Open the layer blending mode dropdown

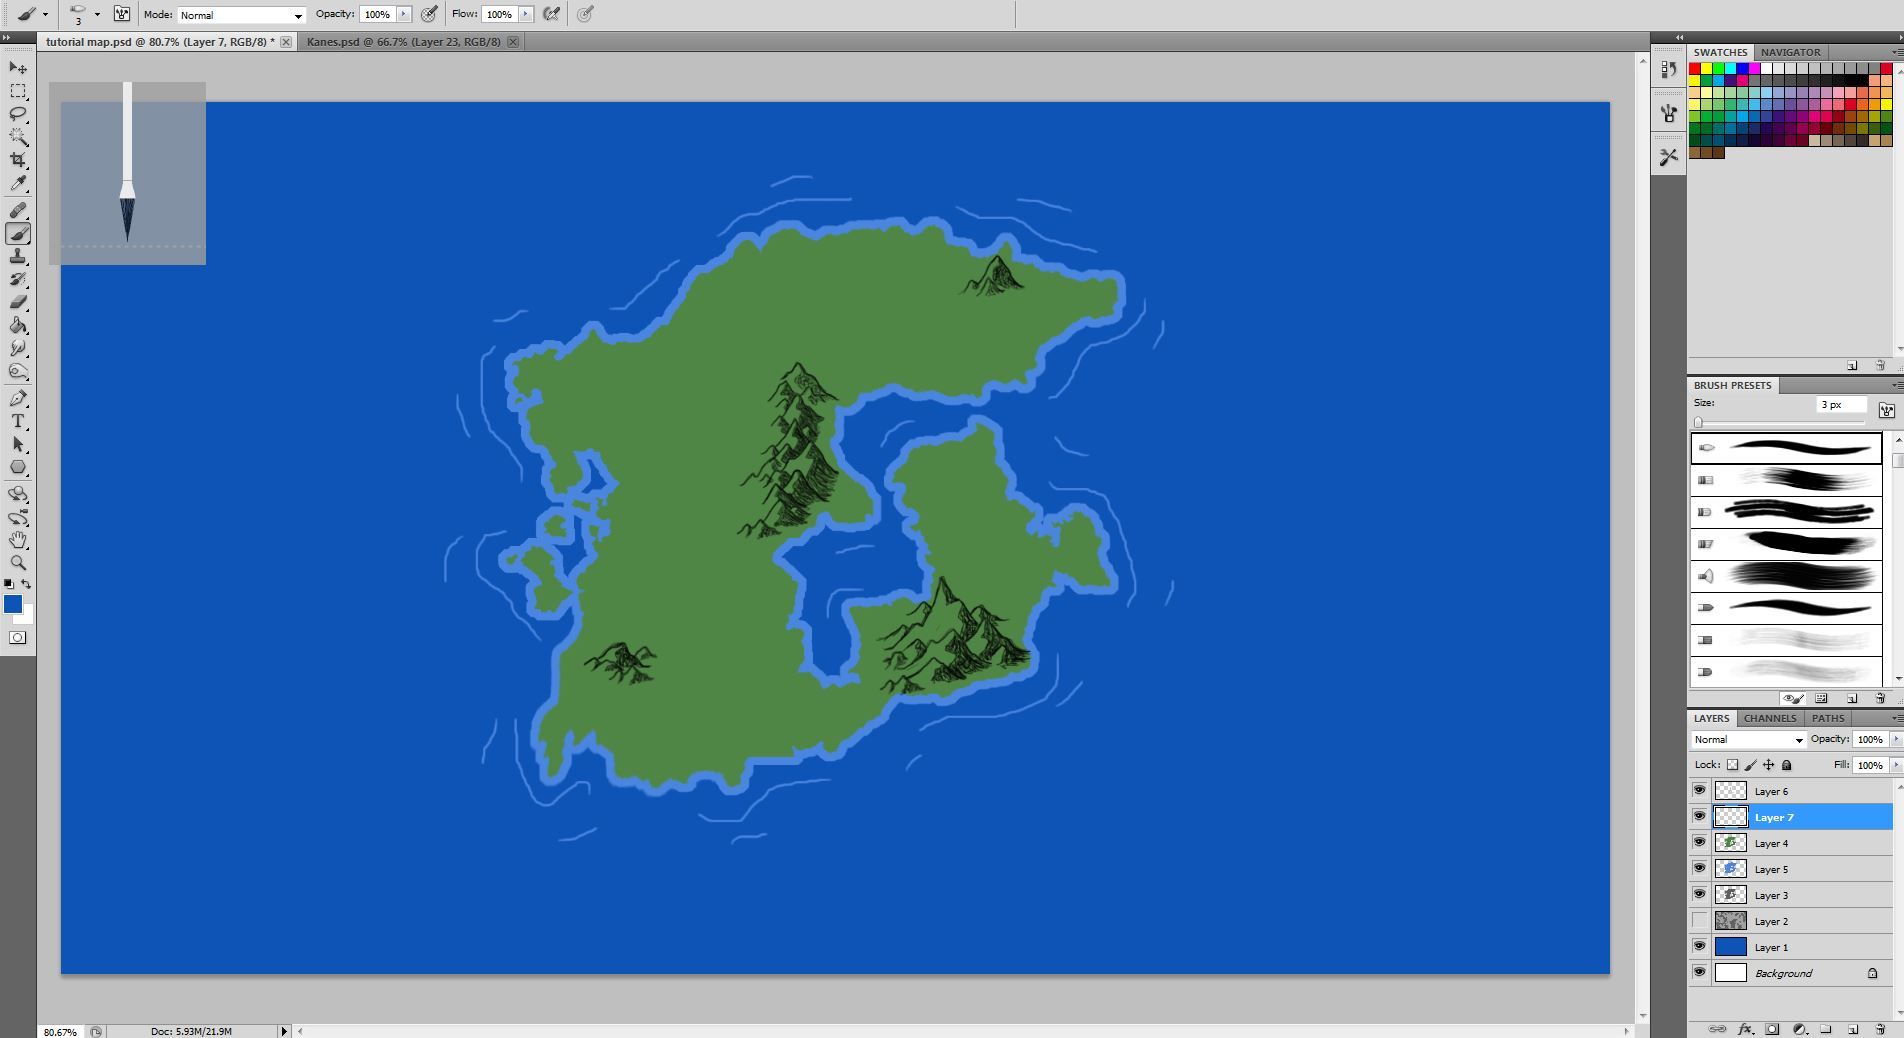1799,739
